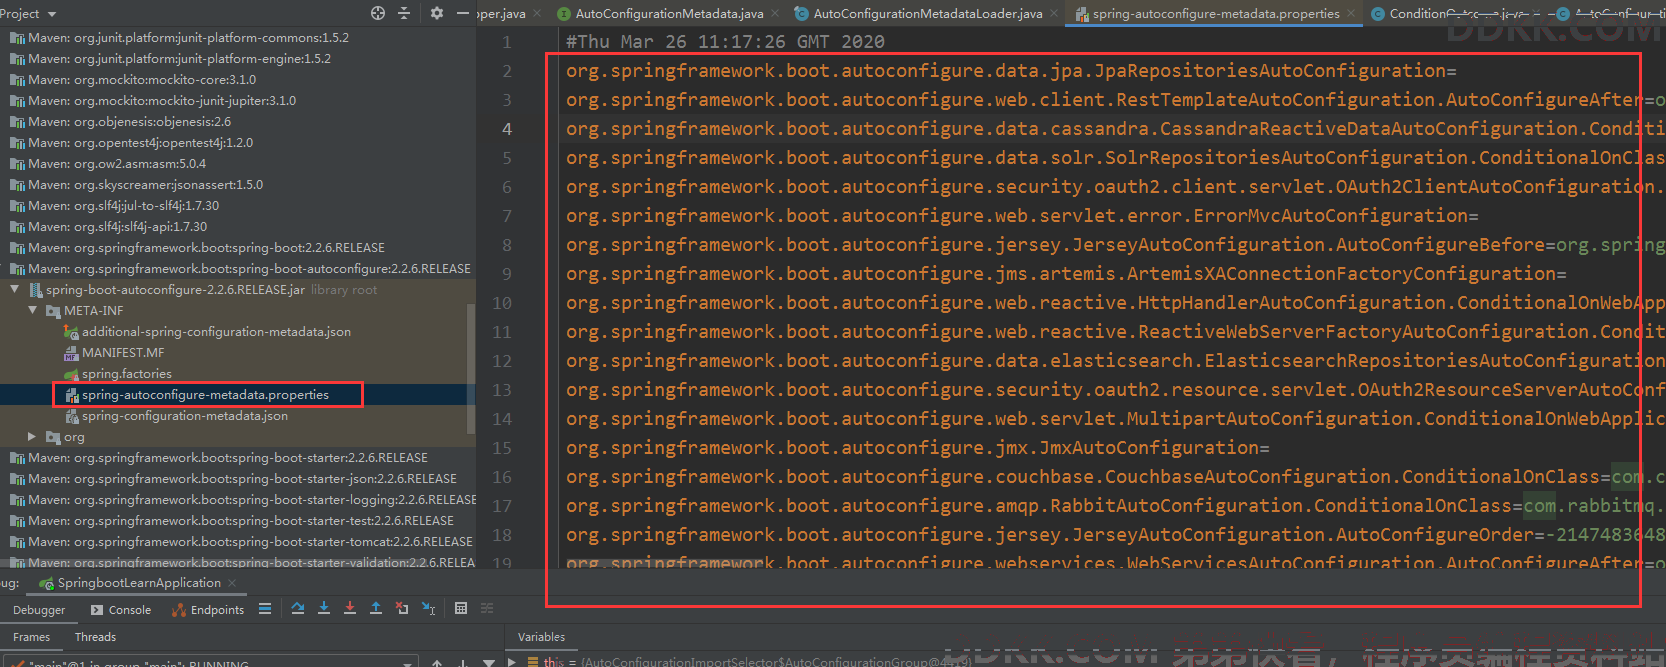
Task: Click the Drop Frame debugger icon
Action: pos(402,608)
